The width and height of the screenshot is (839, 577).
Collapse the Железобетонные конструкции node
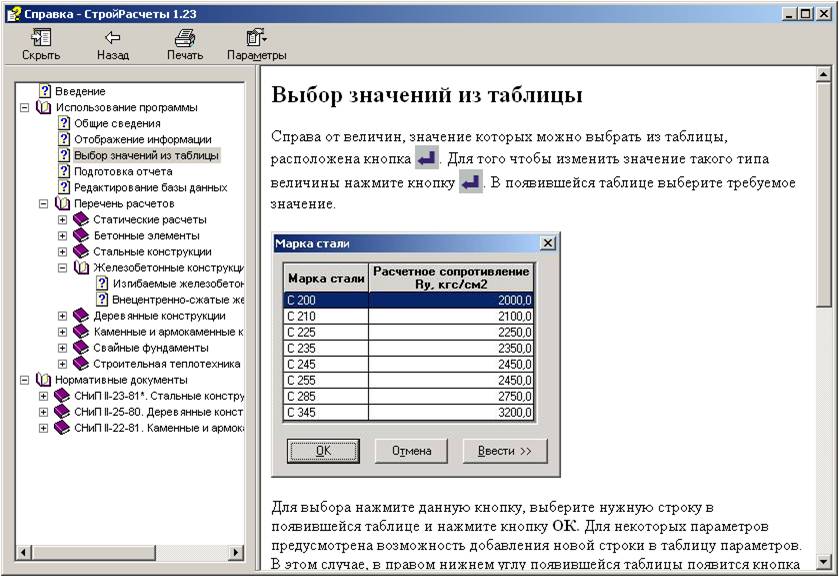tap(63, 268)
